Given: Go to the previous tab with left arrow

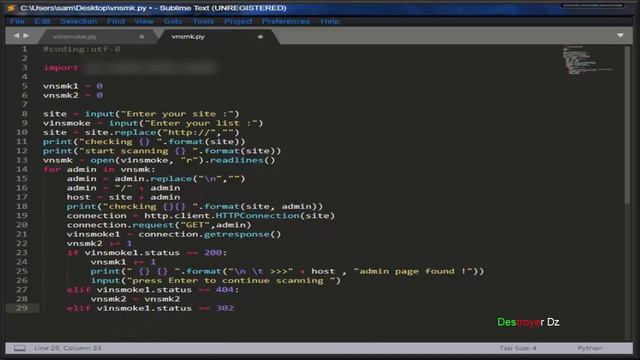Looking at the screenshot, I should click(x=16, y=36).
